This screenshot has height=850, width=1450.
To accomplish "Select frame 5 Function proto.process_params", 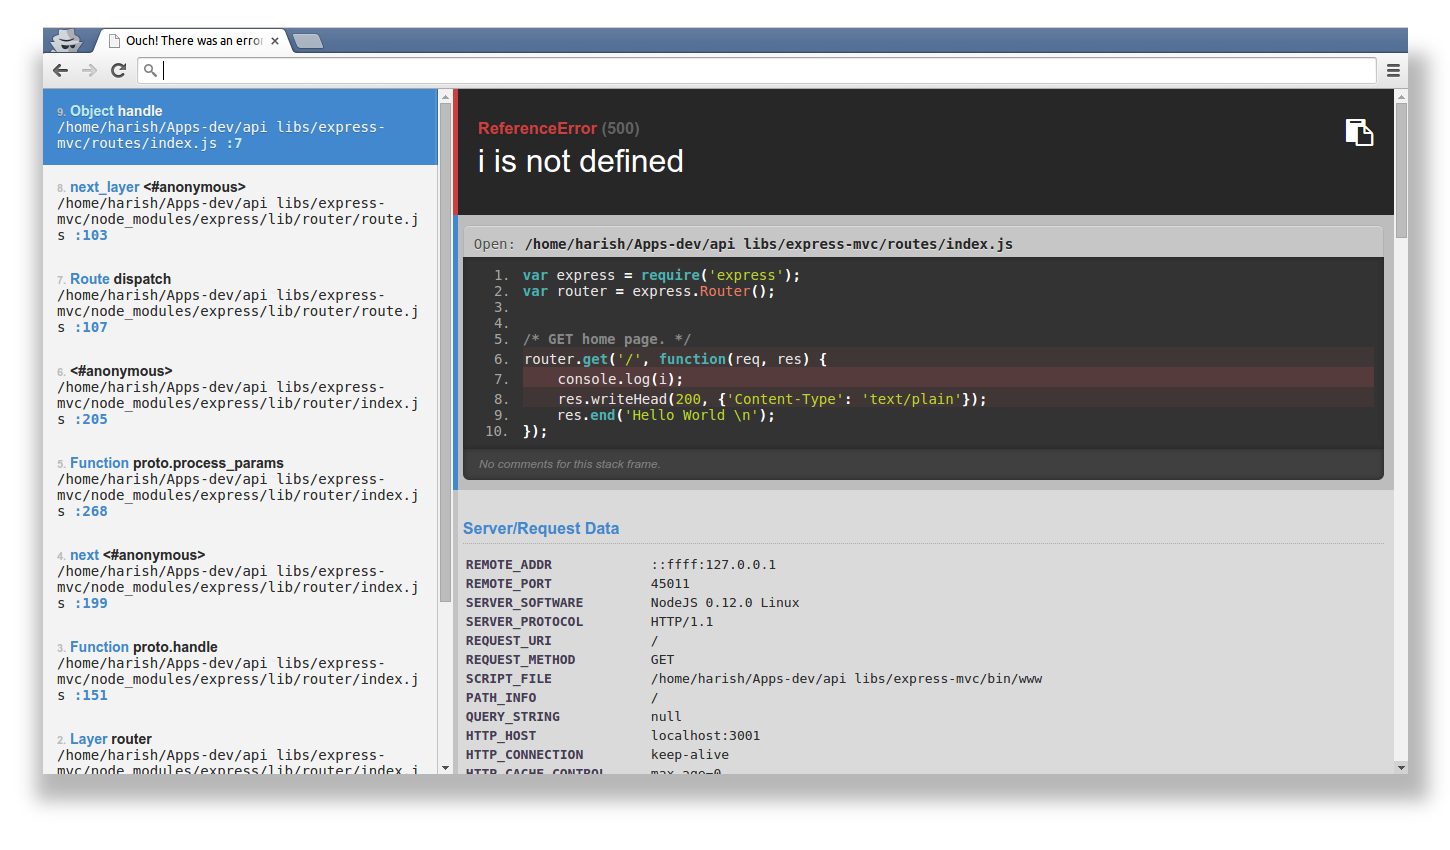I will coord(240,487).
